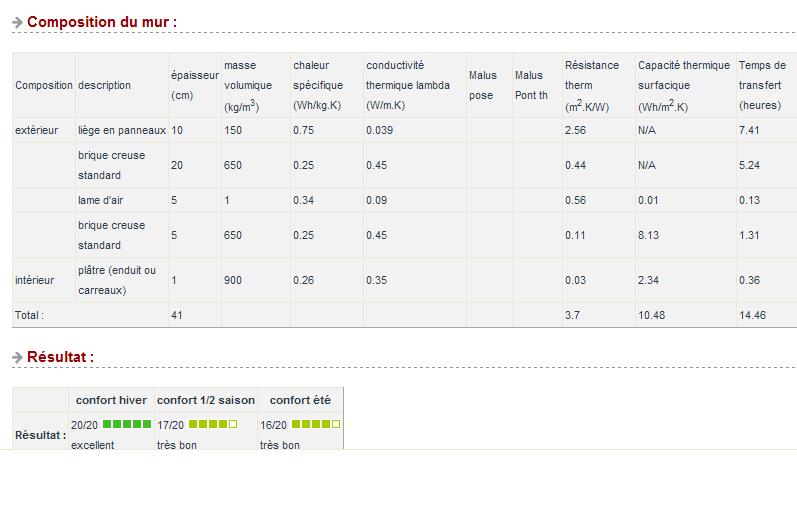Viewport: 797px width, 512px height.
Task: Click resistance value 0.56 for lame d'air
Action: 575,200
